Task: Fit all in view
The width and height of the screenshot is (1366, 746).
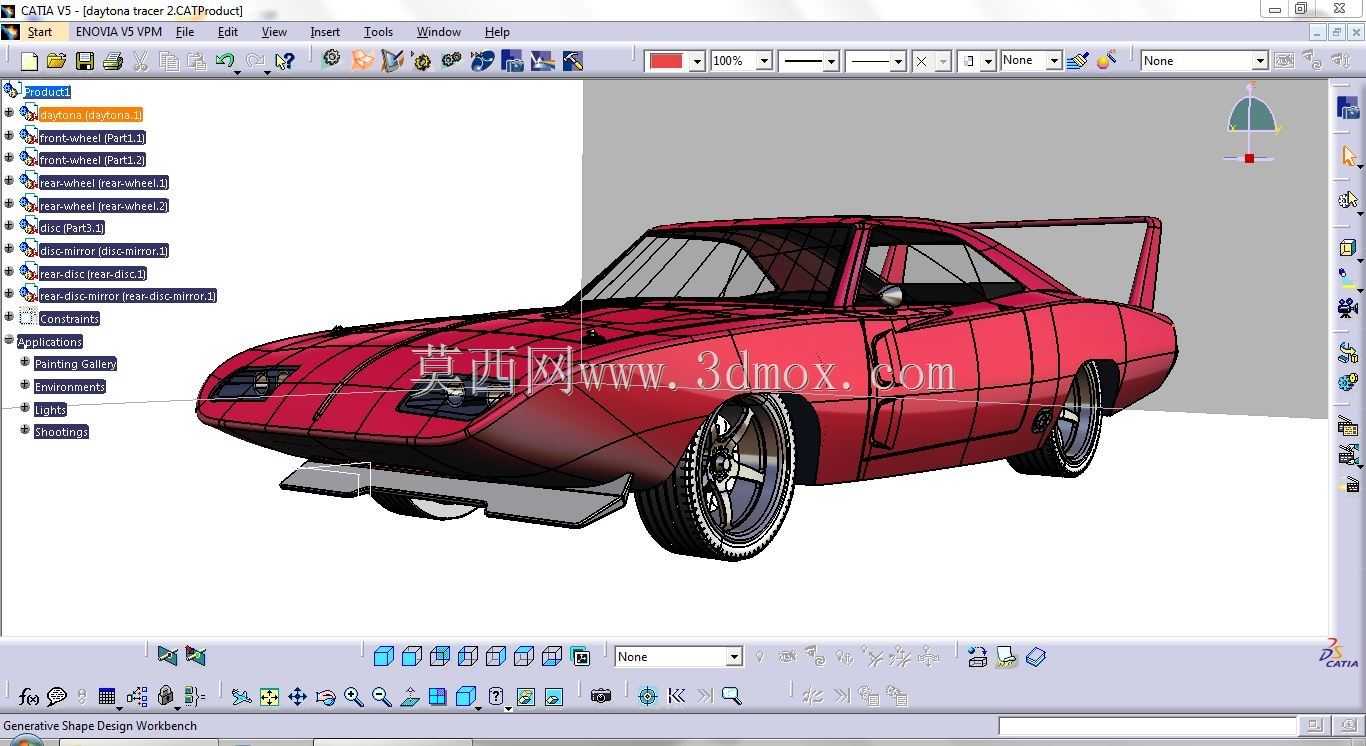Action: pos(269,697)
